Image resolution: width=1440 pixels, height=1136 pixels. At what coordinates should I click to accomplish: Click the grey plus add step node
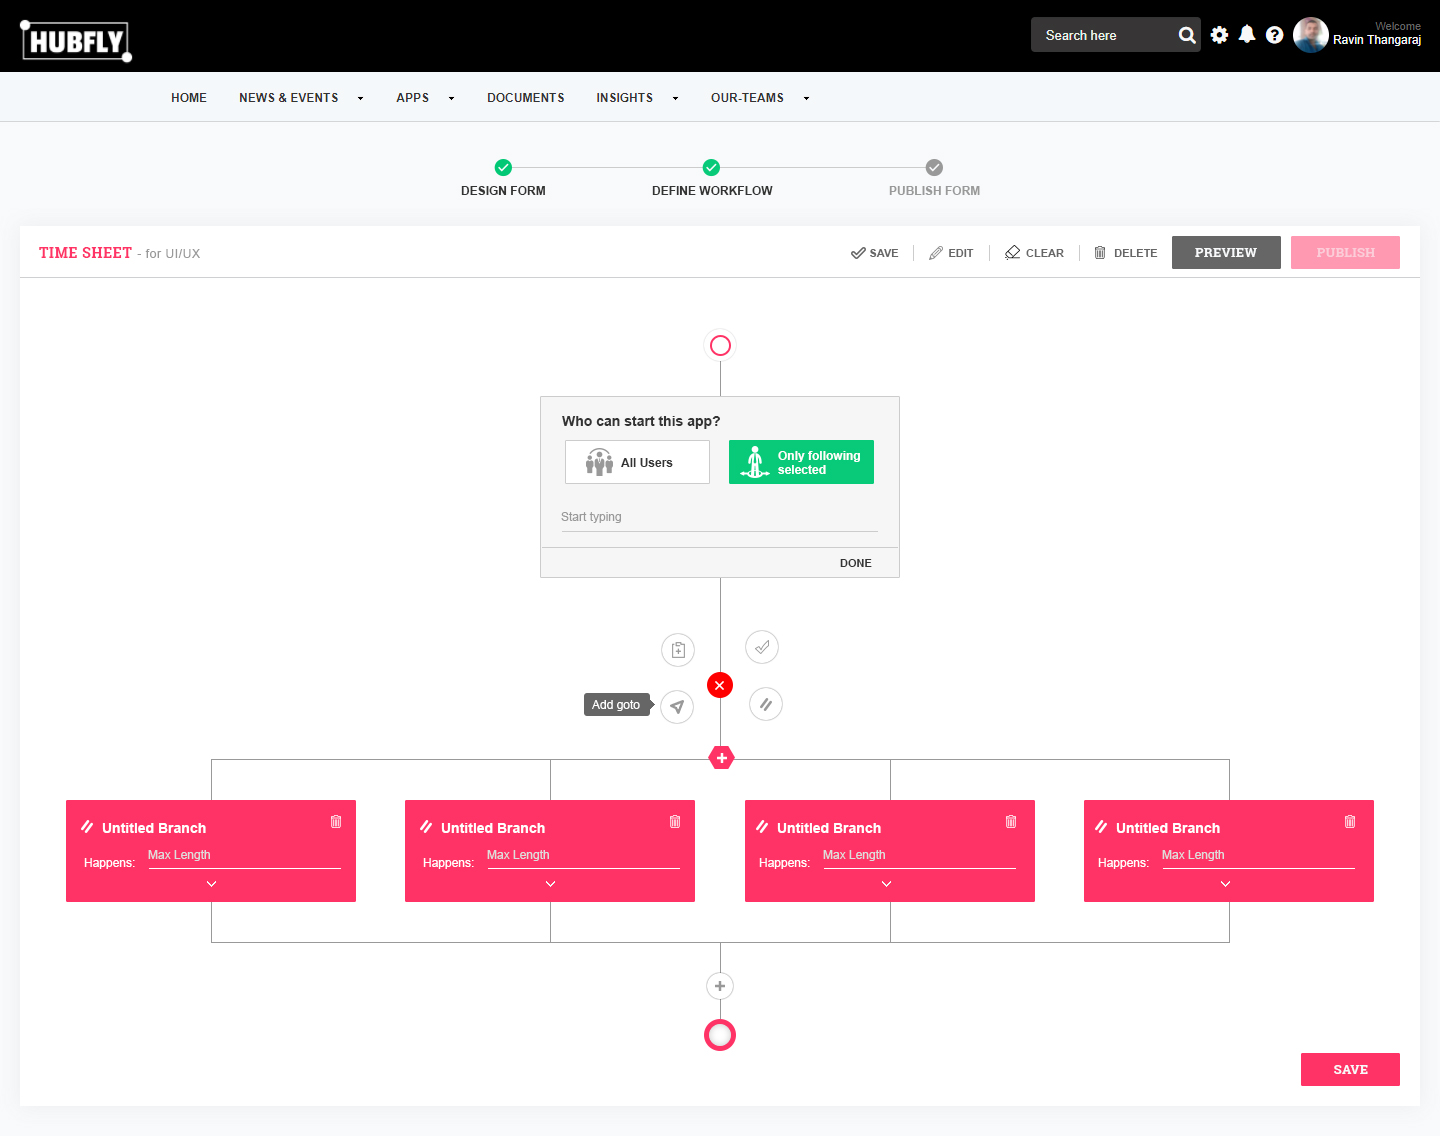[x=720, y=986]
